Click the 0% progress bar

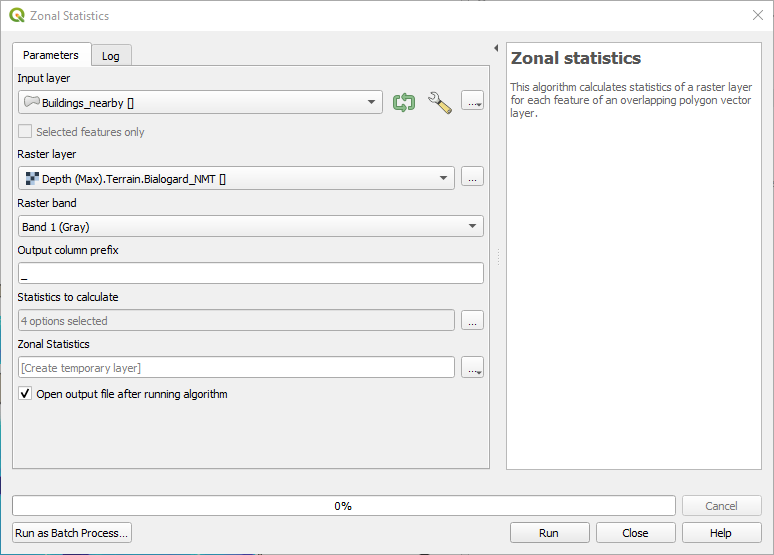click(343, 506)
